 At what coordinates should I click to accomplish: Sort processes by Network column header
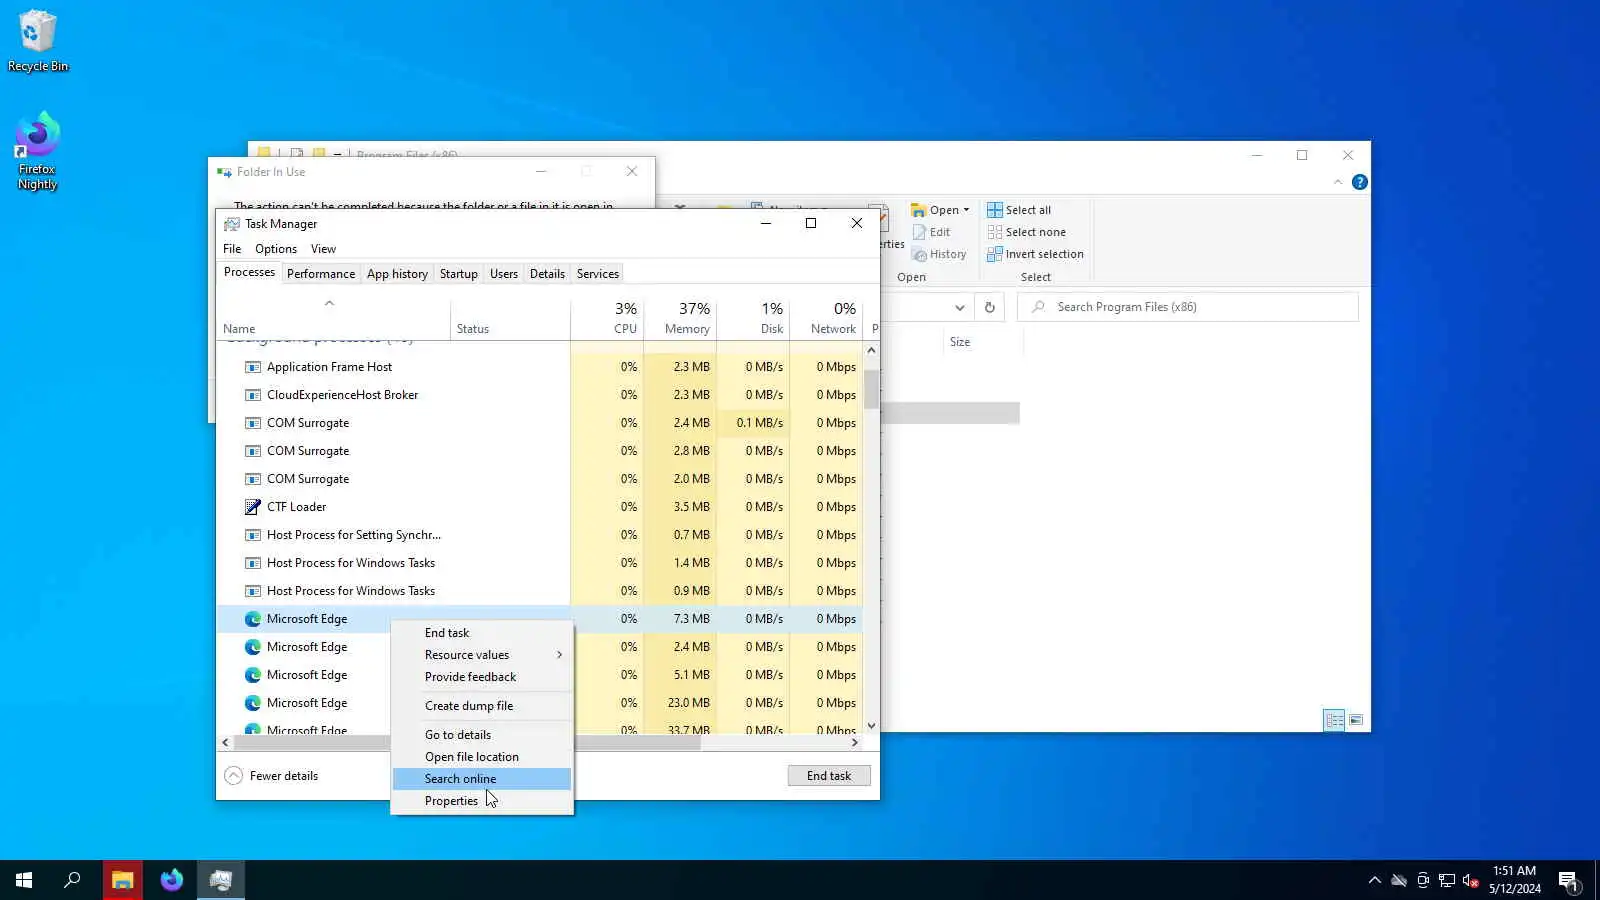(x=826, y=319)
